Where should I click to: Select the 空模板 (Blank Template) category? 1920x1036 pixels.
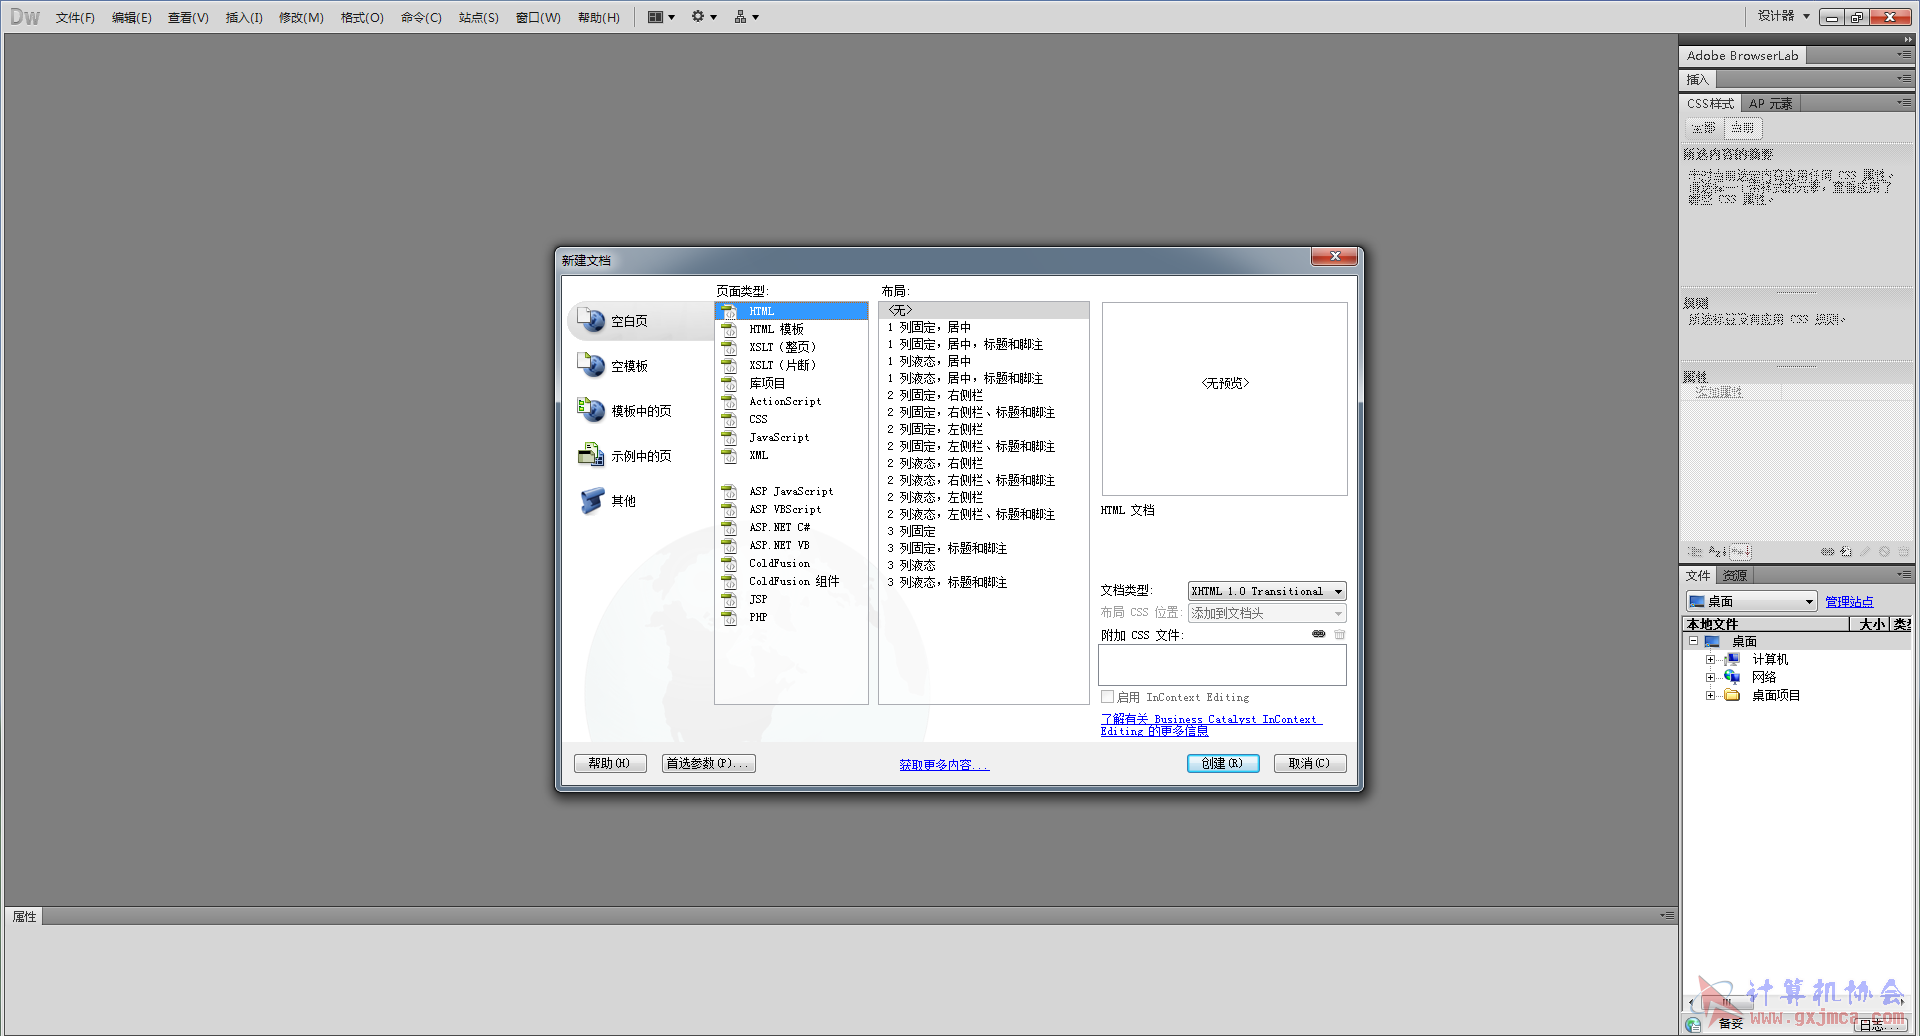[613, 366]
